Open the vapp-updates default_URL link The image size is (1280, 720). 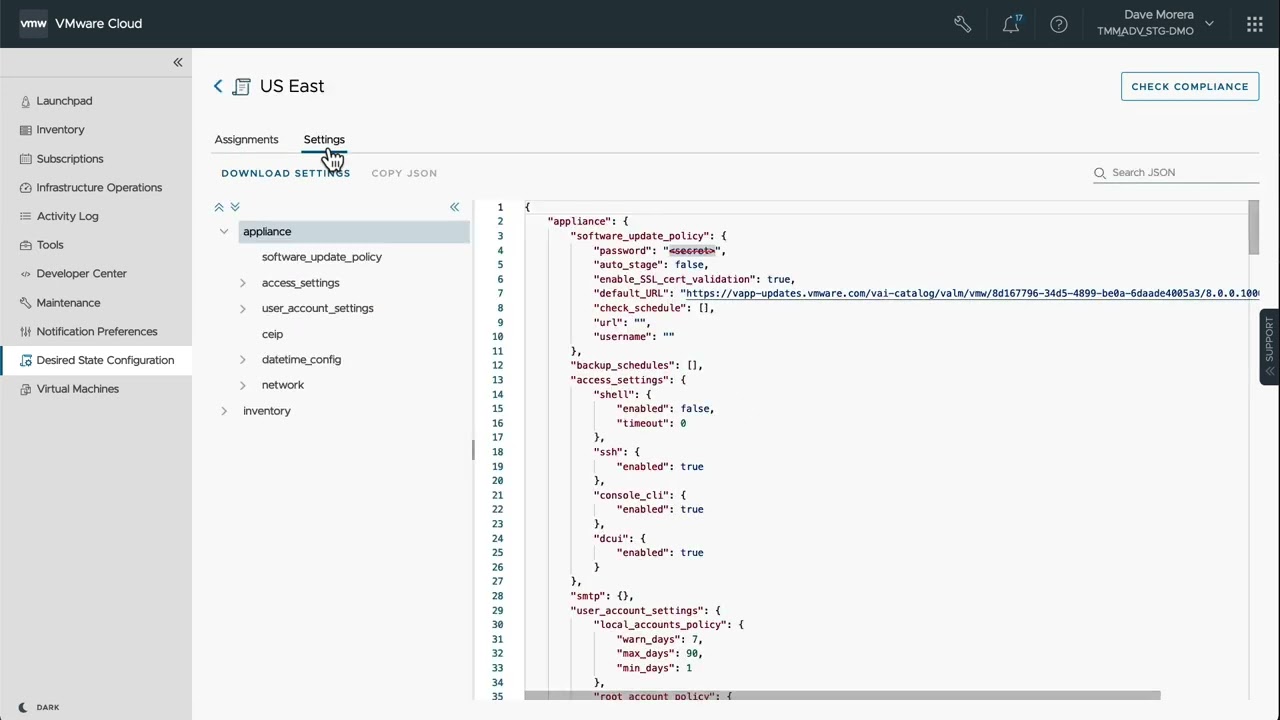point(970,293)
